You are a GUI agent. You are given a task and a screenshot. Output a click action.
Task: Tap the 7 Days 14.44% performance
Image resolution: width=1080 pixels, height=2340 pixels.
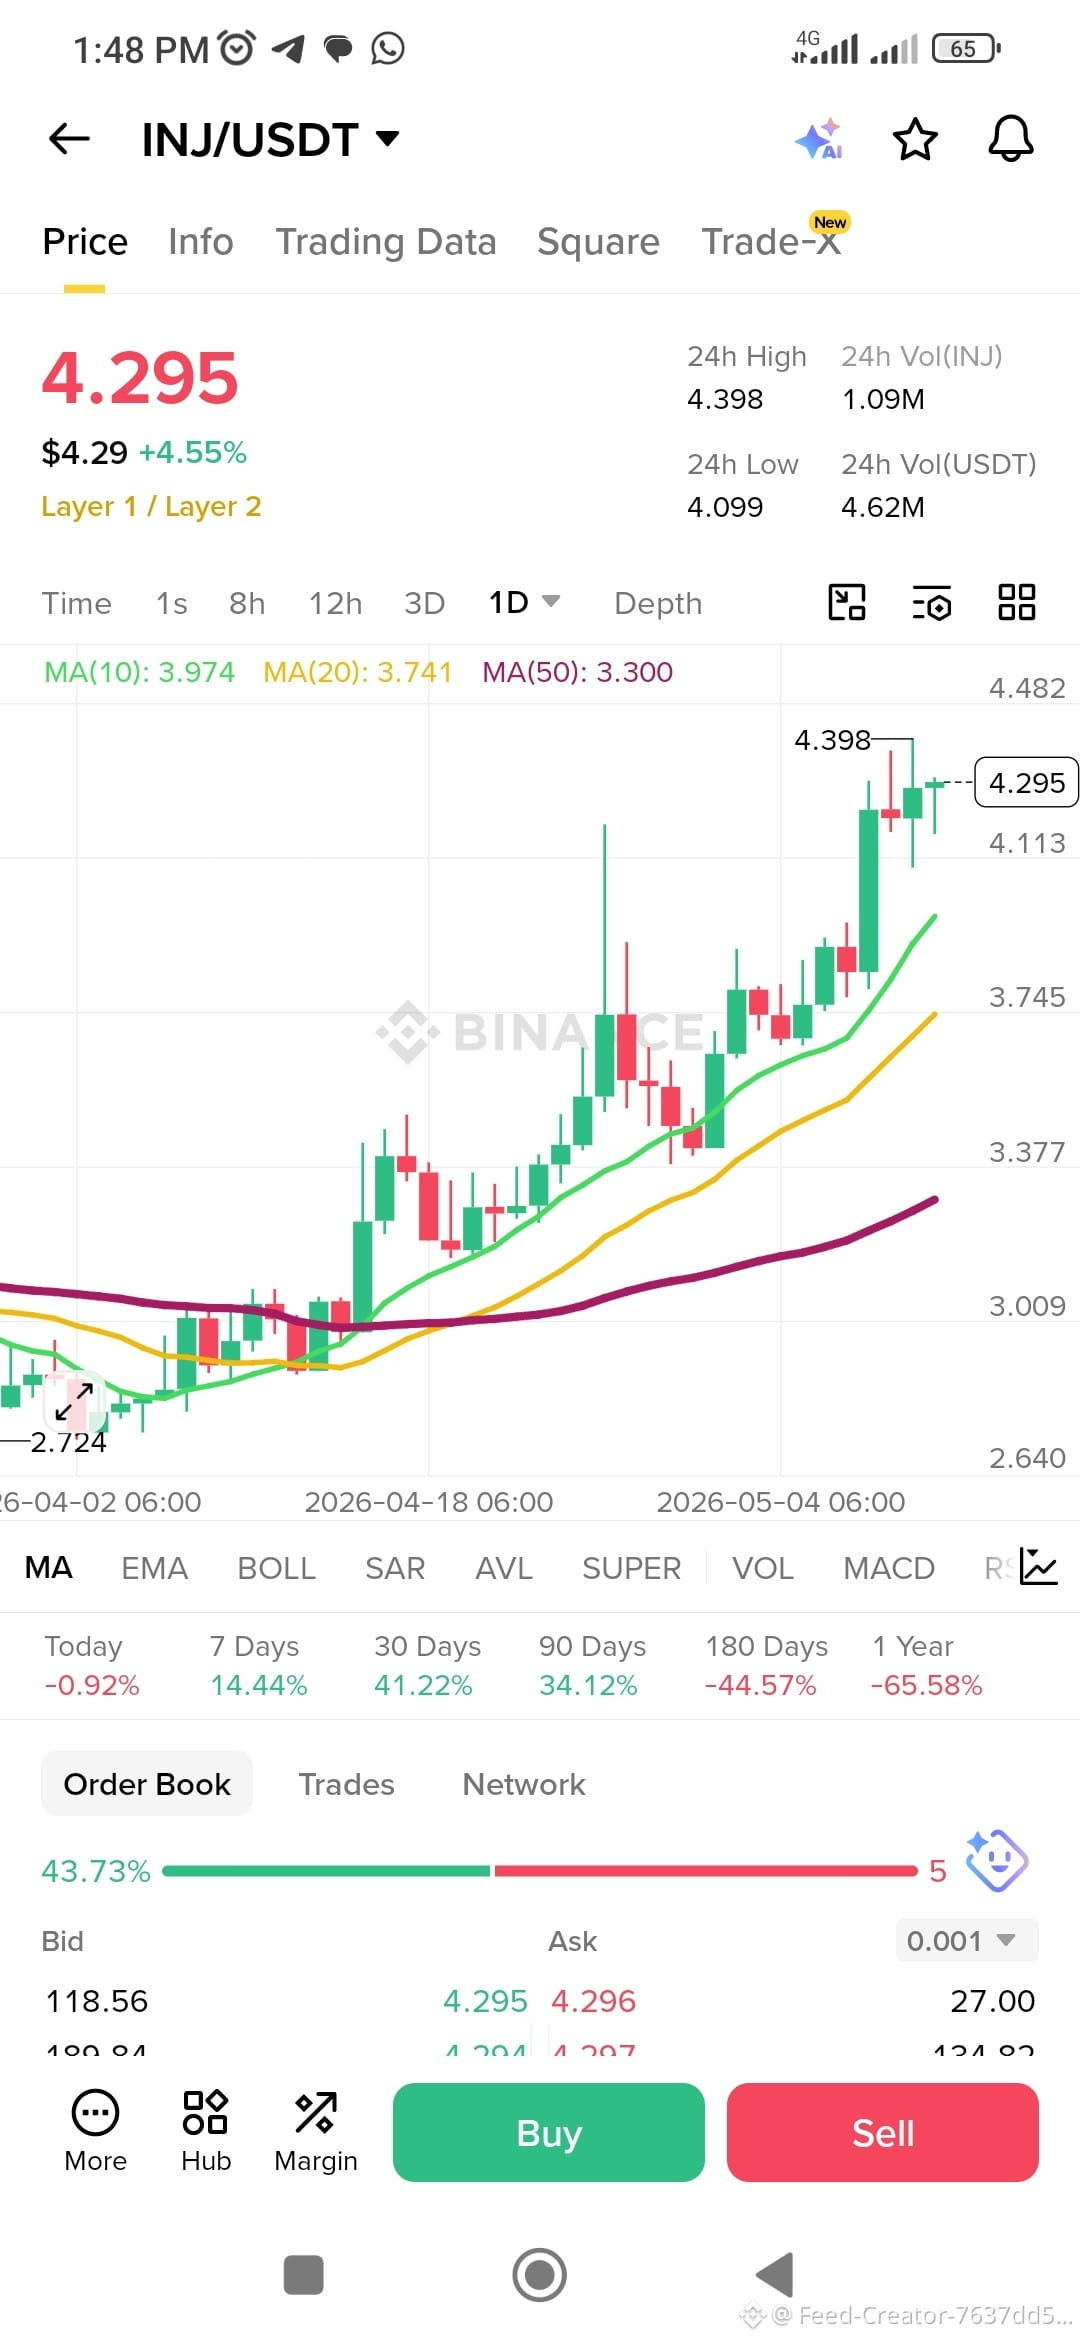[x=258, y=1665]
